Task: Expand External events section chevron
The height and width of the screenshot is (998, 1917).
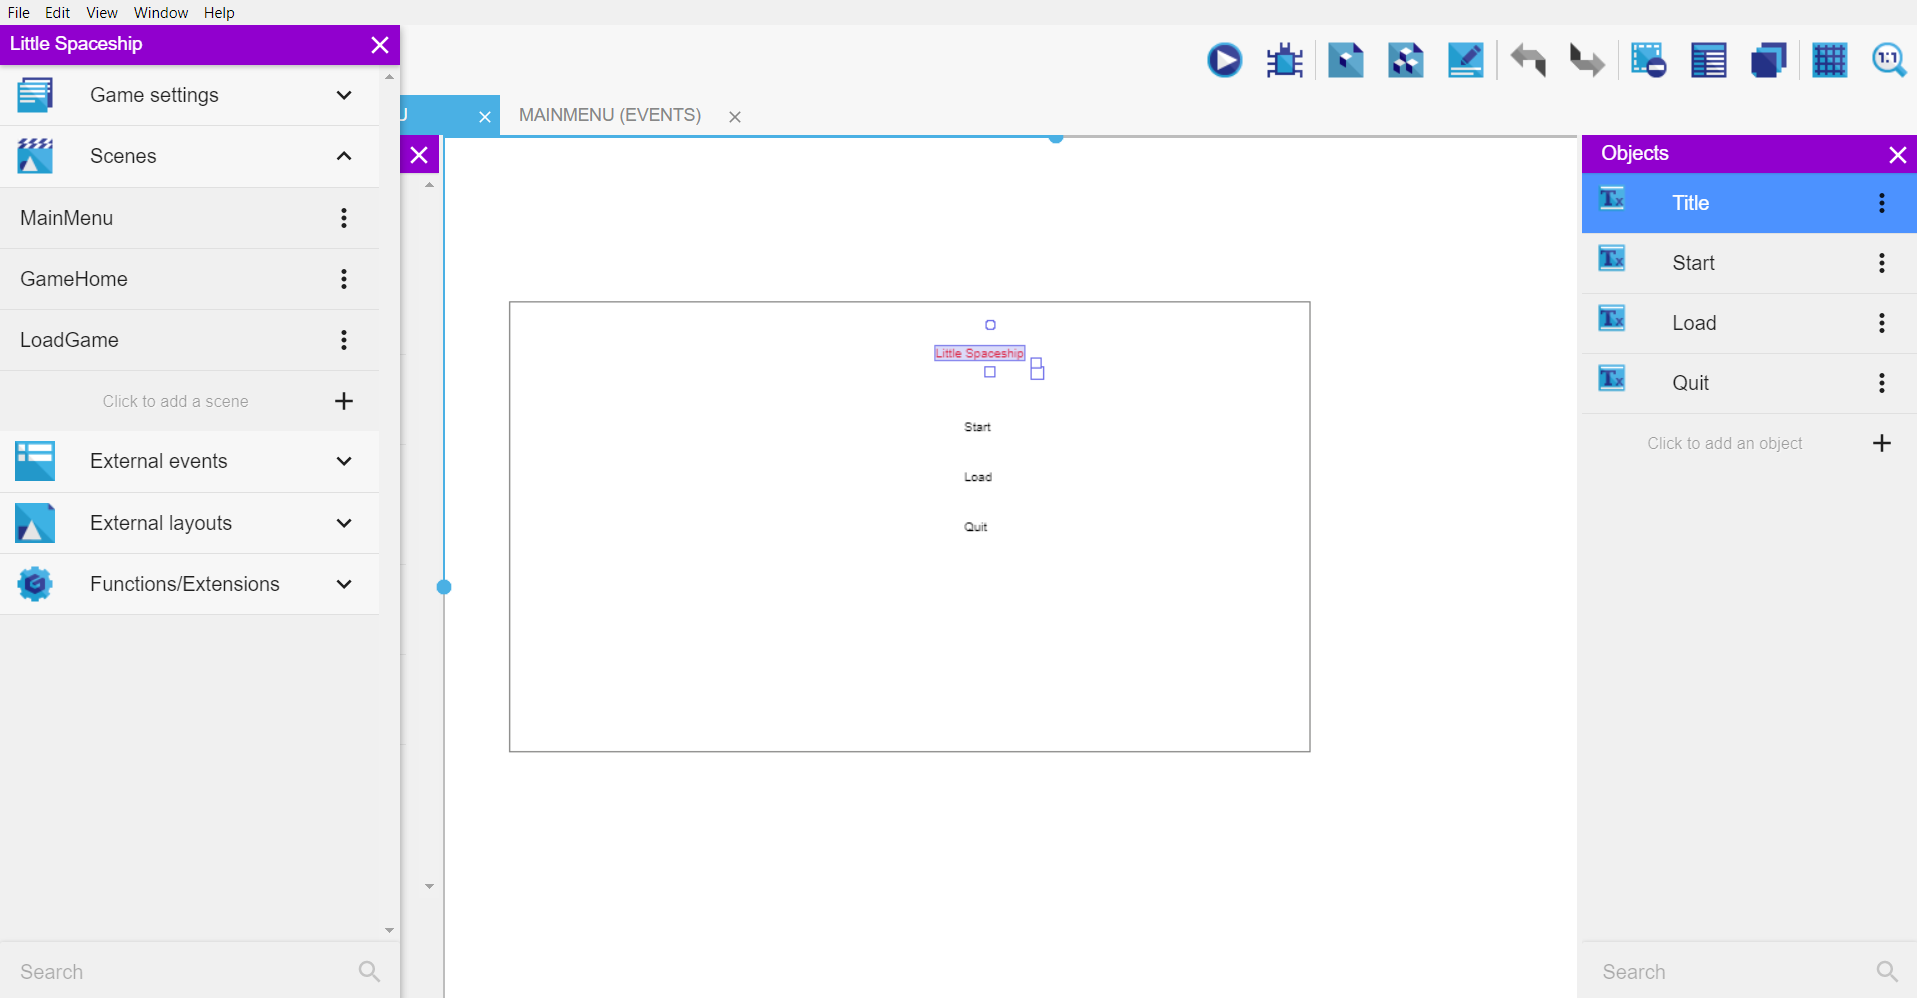Action: (344, 461)
